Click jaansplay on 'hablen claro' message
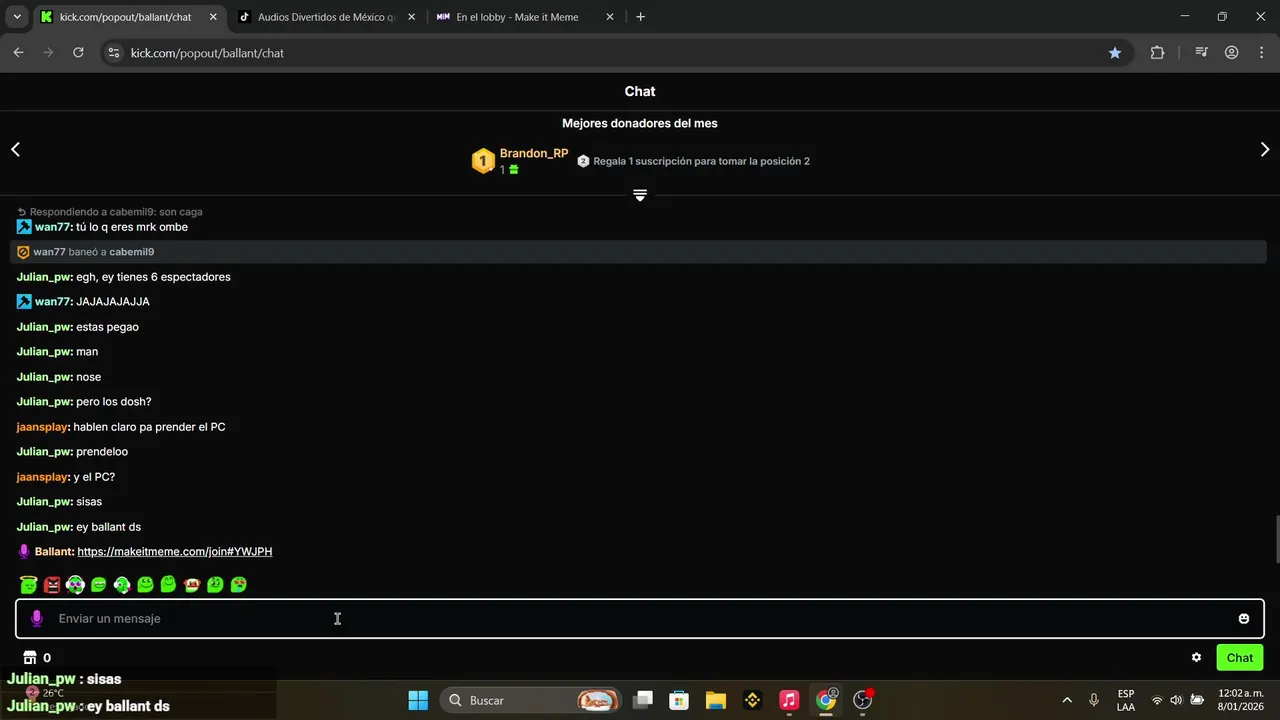 (42, 427)
